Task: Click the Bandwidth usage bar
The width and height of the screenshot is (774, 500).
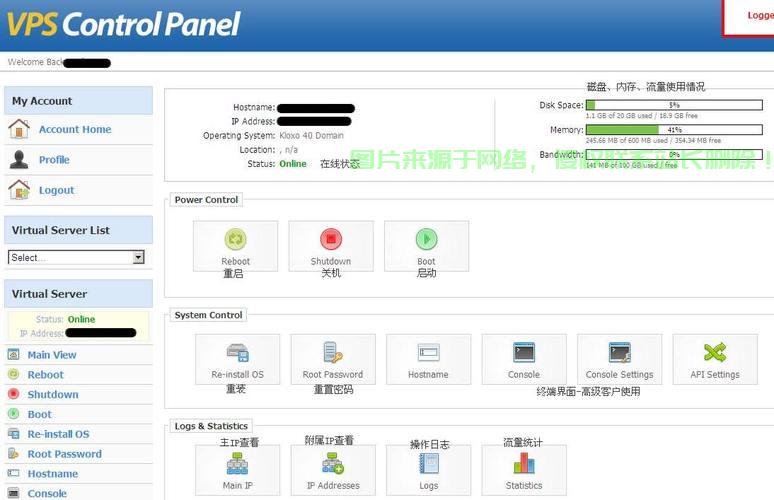Action: 674,154
